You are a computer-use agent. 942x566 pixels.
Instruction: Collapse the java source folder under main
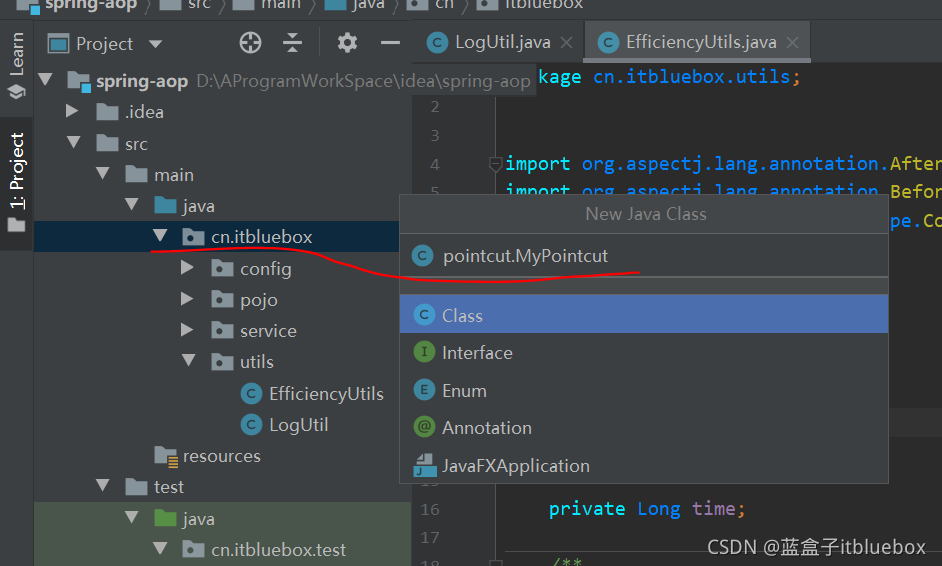(132, 205)
